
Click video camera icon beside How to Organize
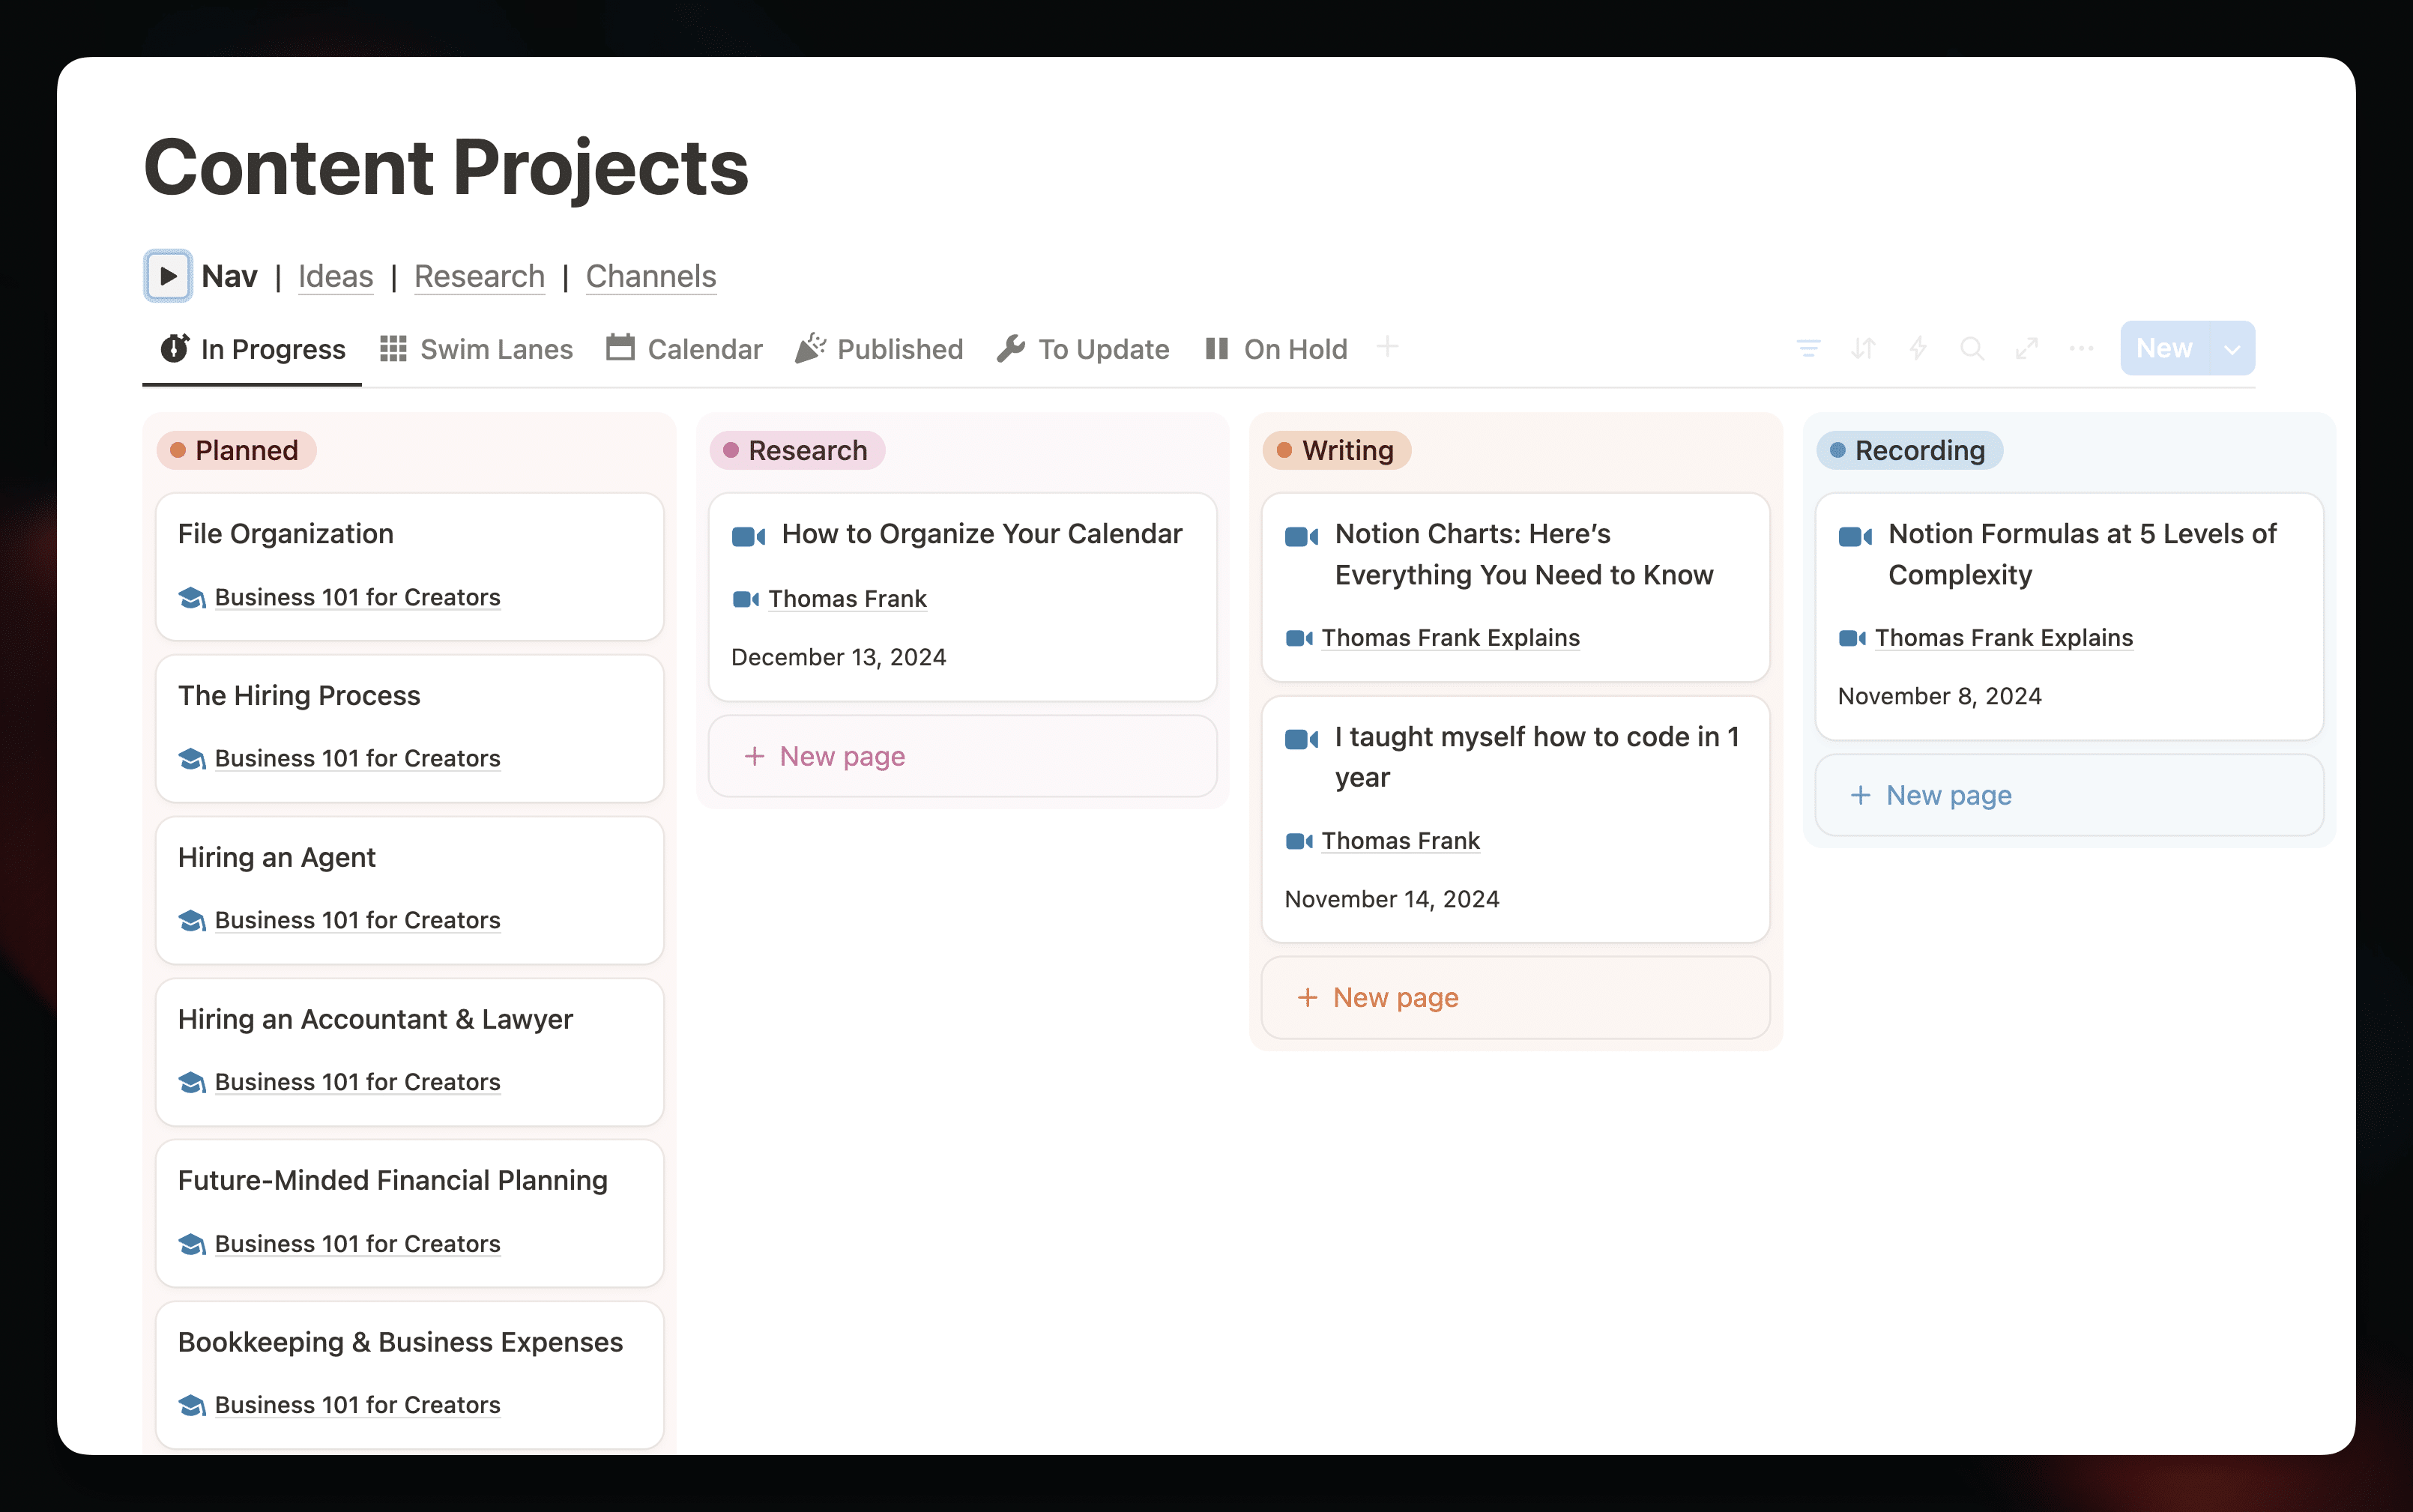(x=749, y=536)
